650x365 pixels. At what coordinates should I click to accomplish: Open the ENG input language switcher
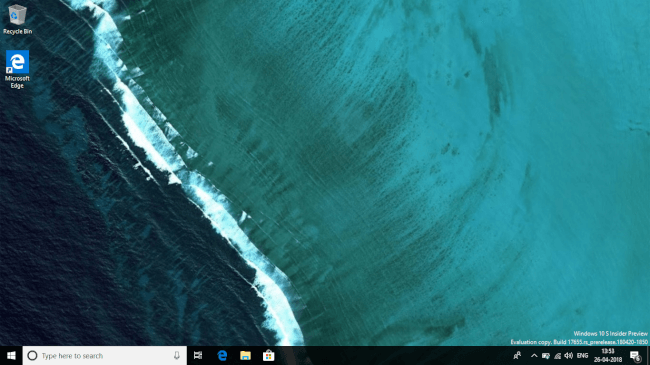[582, 355]
